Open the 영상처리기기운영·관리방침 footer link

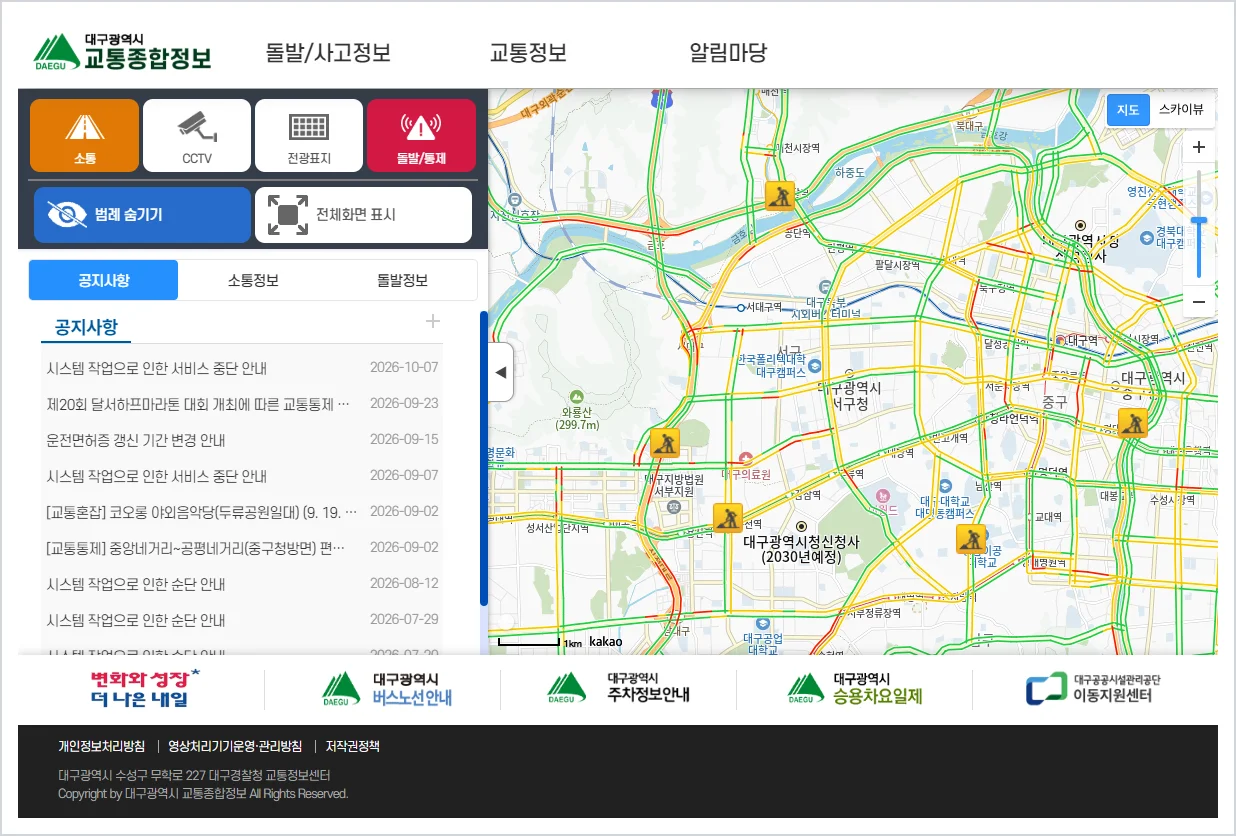click(234, 746)
